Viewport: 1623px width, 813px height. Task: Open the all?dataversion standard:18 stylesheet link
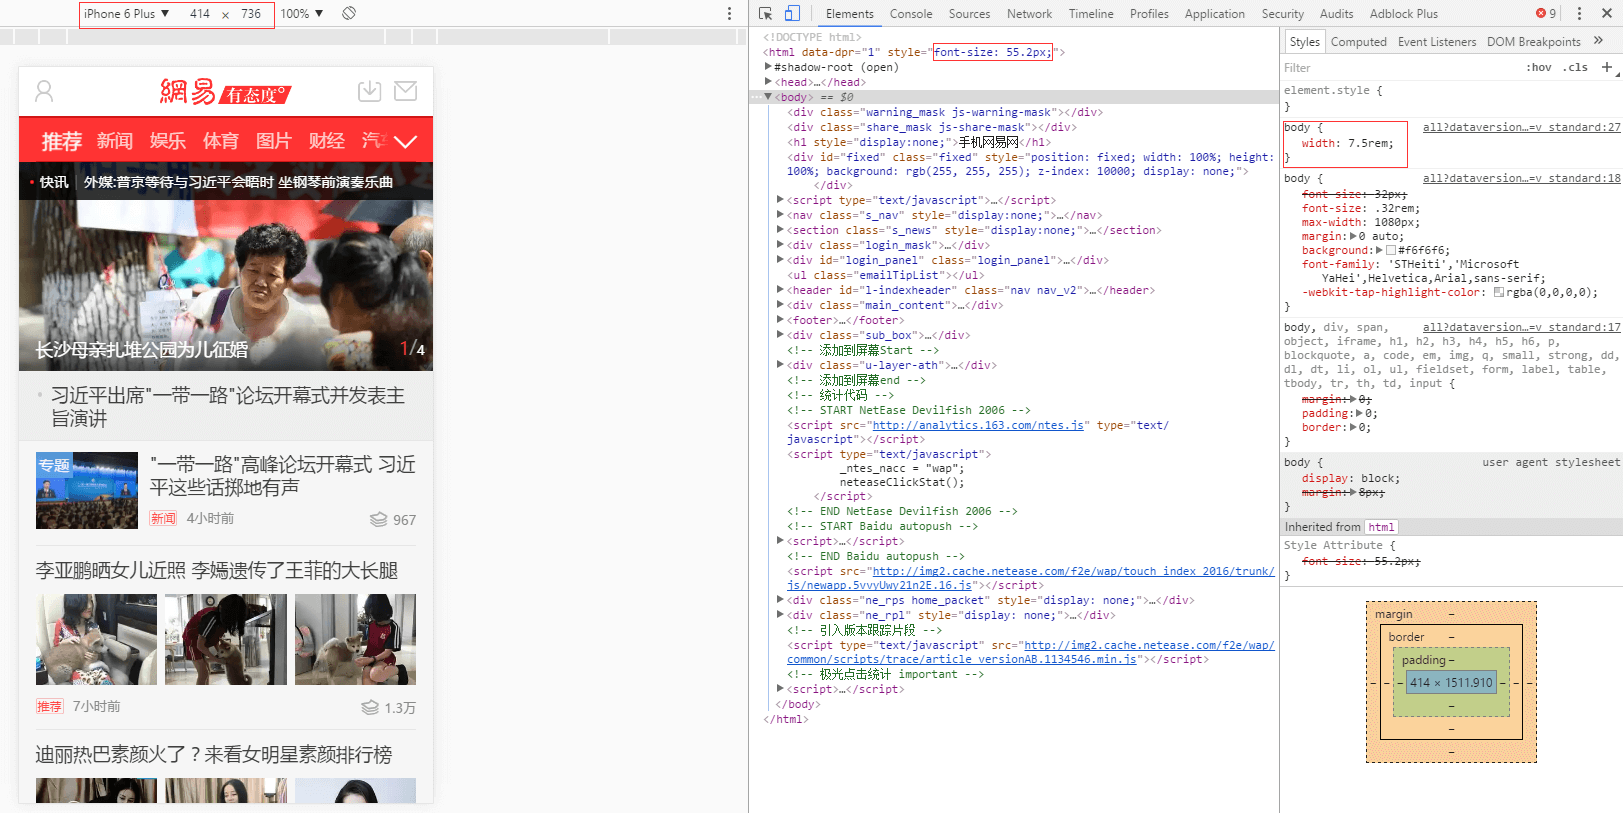(x=1521, y=178)
